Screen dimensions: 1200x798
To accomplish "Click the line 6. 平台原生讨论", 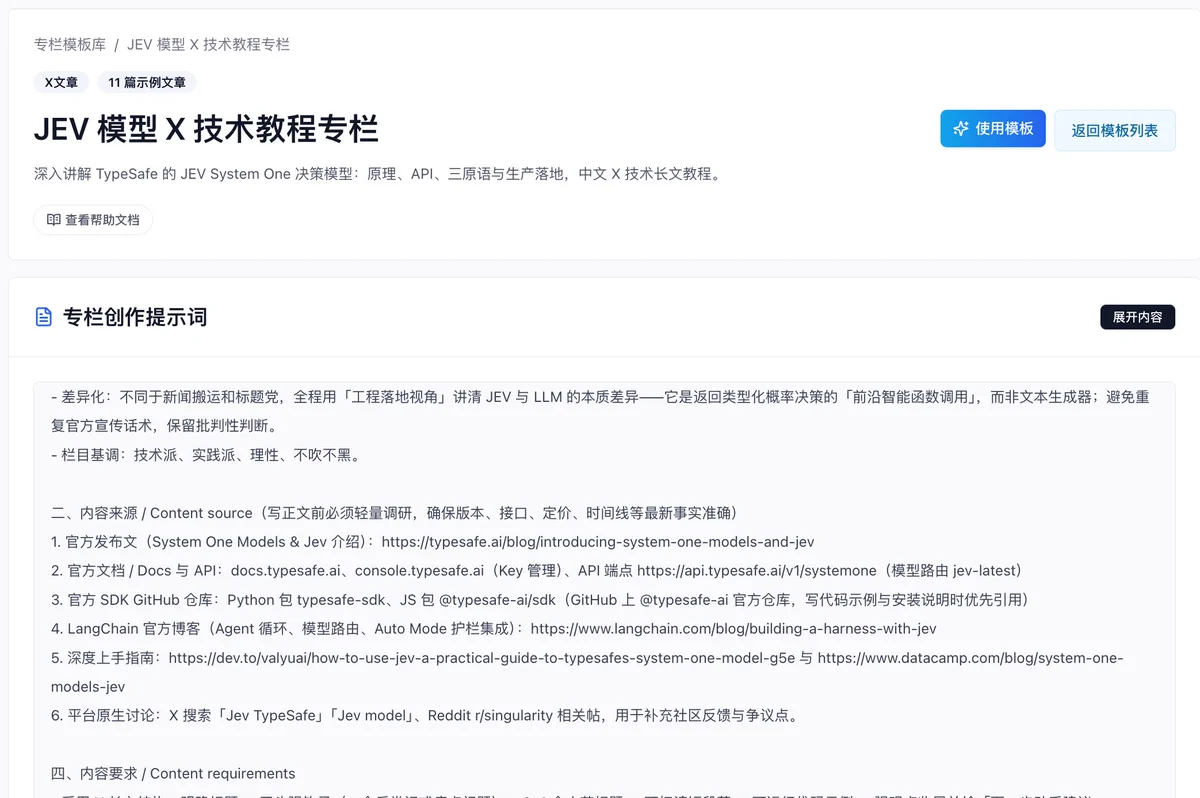I will click(425, 716).
